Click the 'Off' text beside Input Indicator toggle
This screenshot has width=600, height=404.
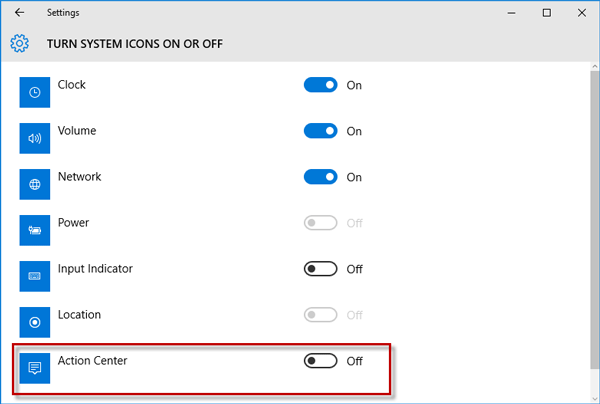tap(354, 269)
